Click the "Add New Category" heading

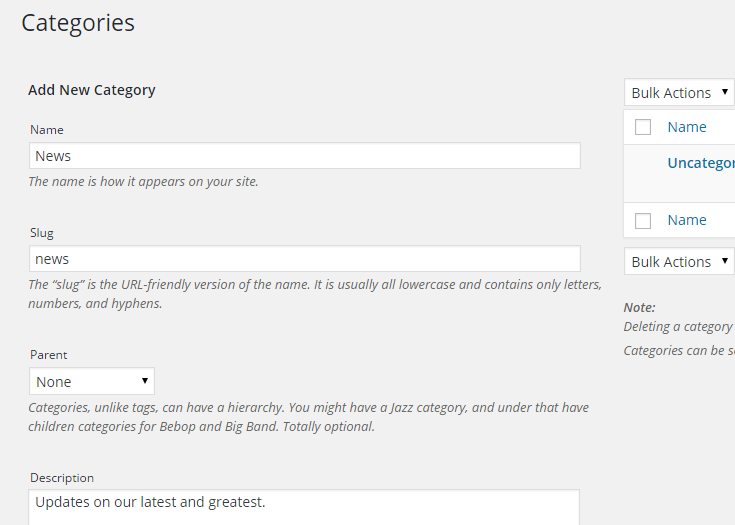[92, 90]
